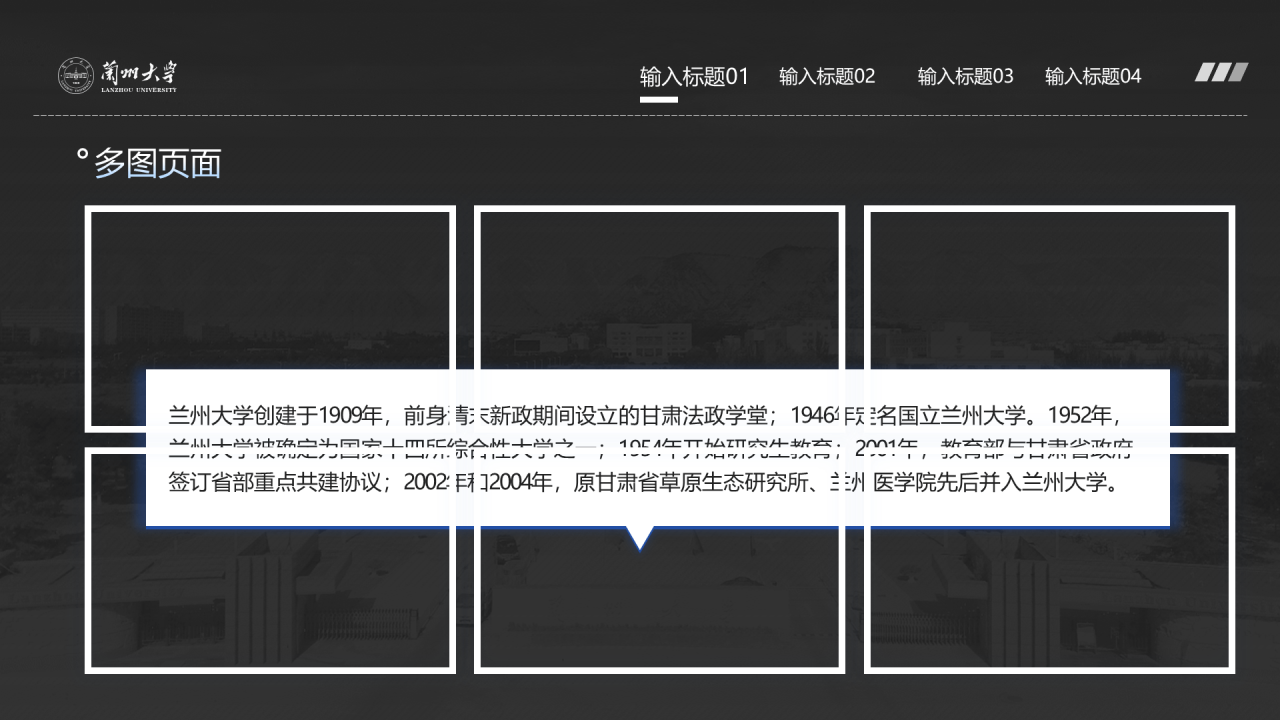Click the blue-bordered white text callout box
The height and width of the screenshot is (720, 1280).
click(657, 448)
